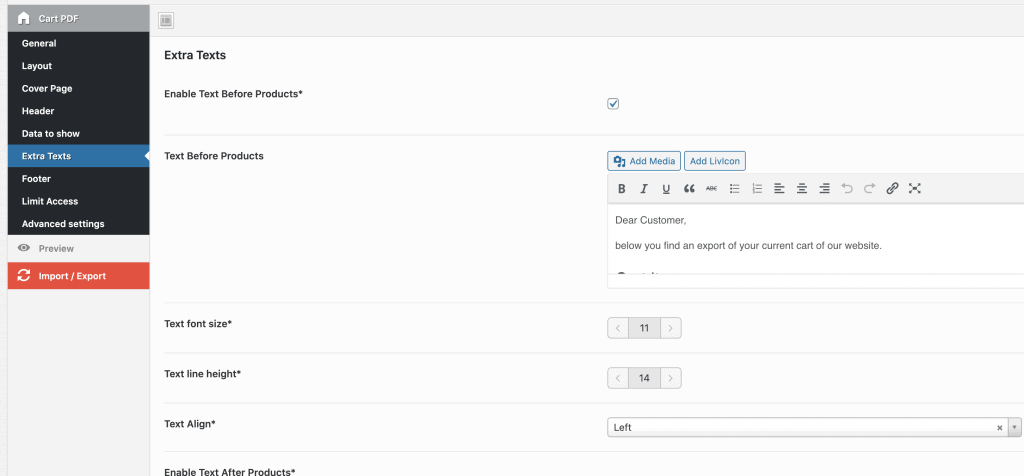Screen dimensions: 1024x476
Task: Center align the editor text
Action: (802, 188)
